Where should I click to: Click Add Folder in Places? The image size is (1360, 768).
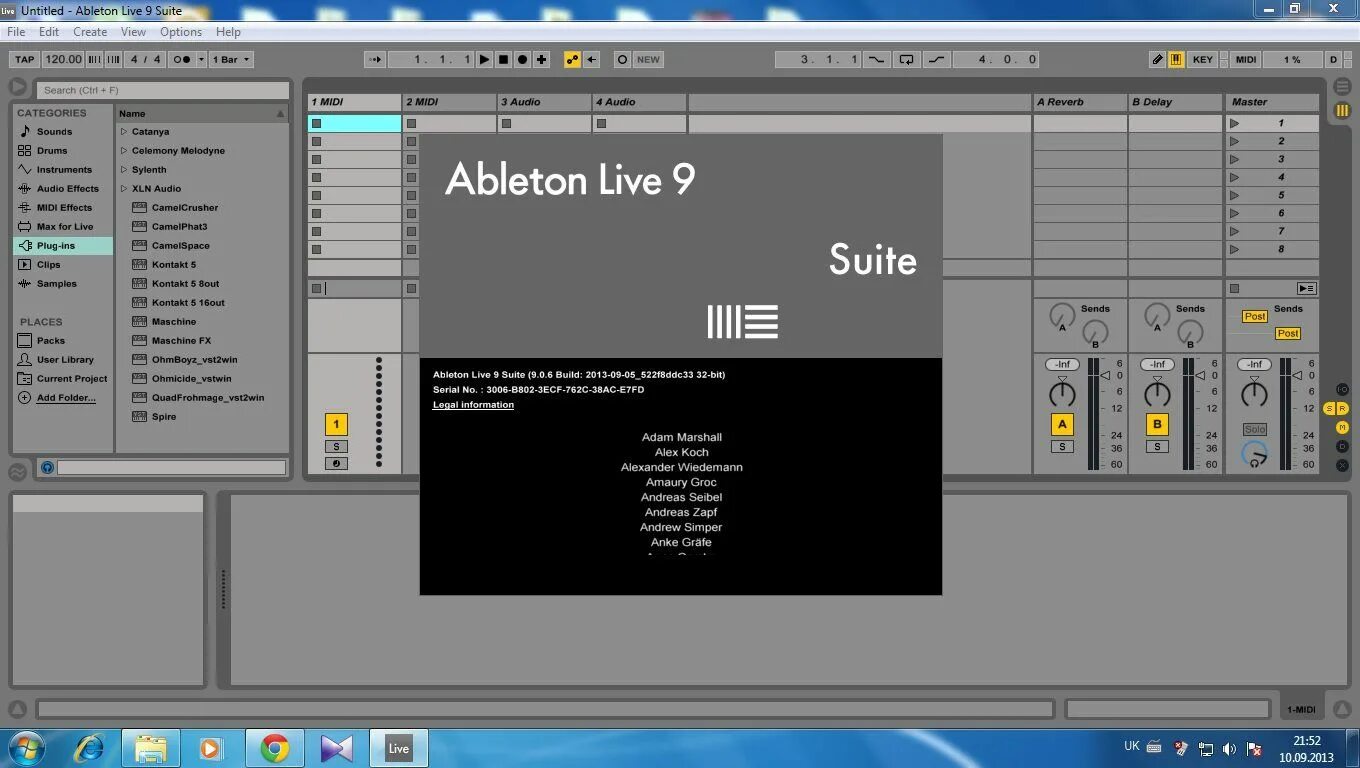(66, 397)
